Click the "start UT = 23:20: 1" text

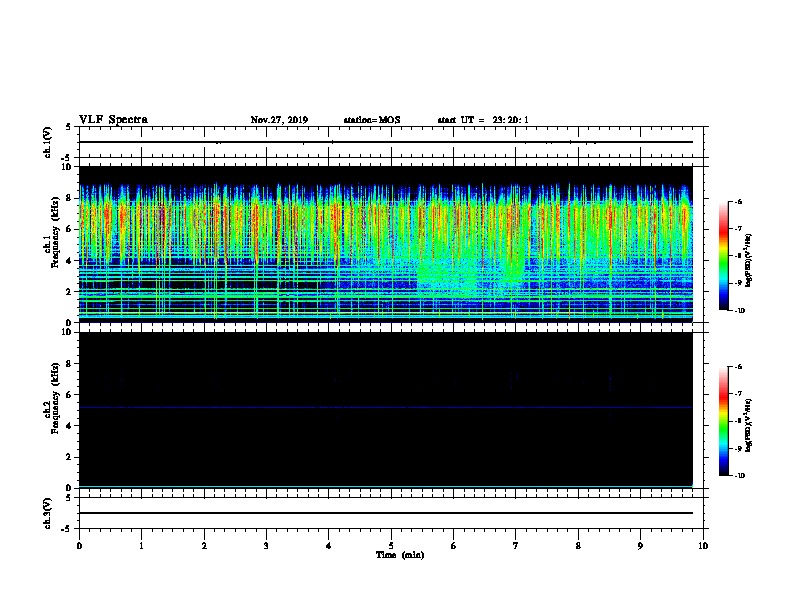[x=483, y=120]
